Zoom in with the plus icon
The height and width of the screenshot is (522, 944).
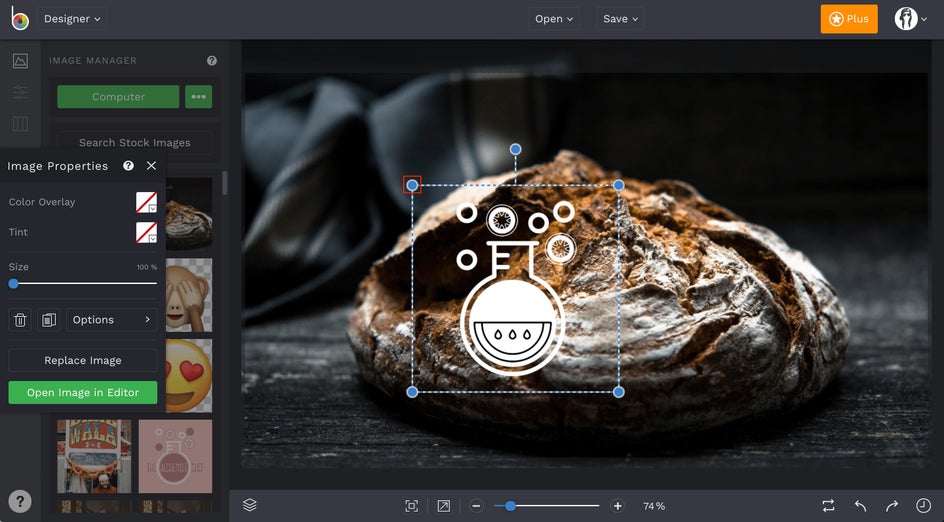tap(617, 506)
